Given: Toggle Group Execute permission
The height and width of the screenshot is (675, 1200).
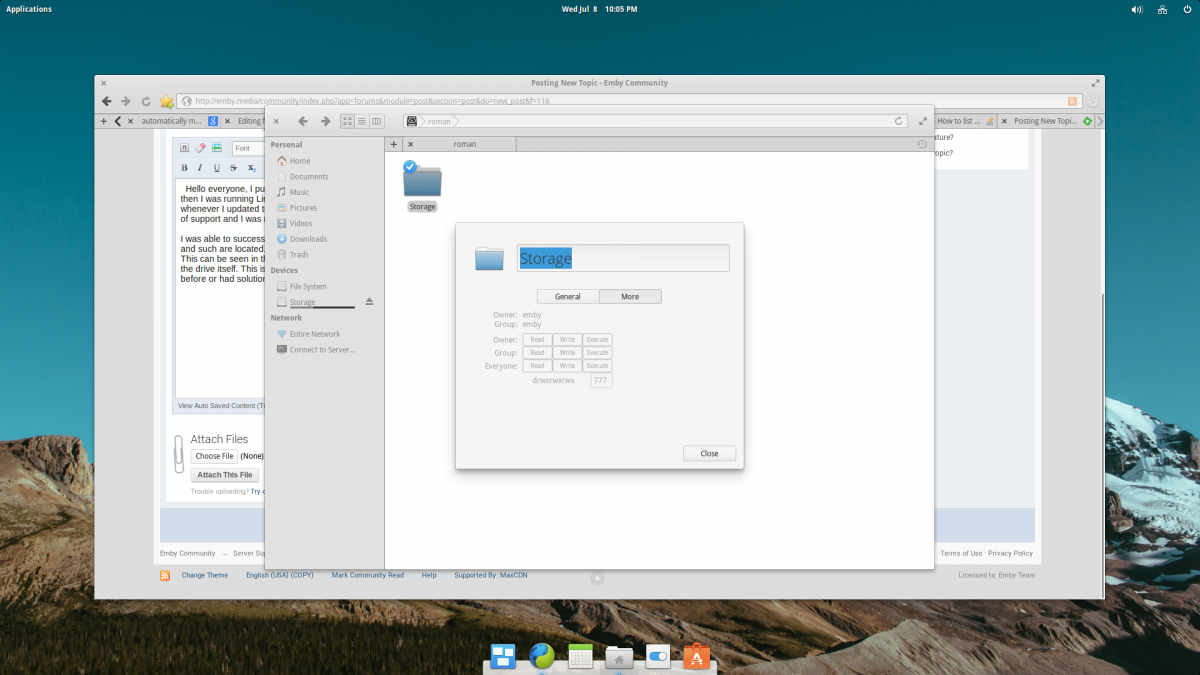Looking at the screenshot, I should pyautogui.click(x=597, y=353).
